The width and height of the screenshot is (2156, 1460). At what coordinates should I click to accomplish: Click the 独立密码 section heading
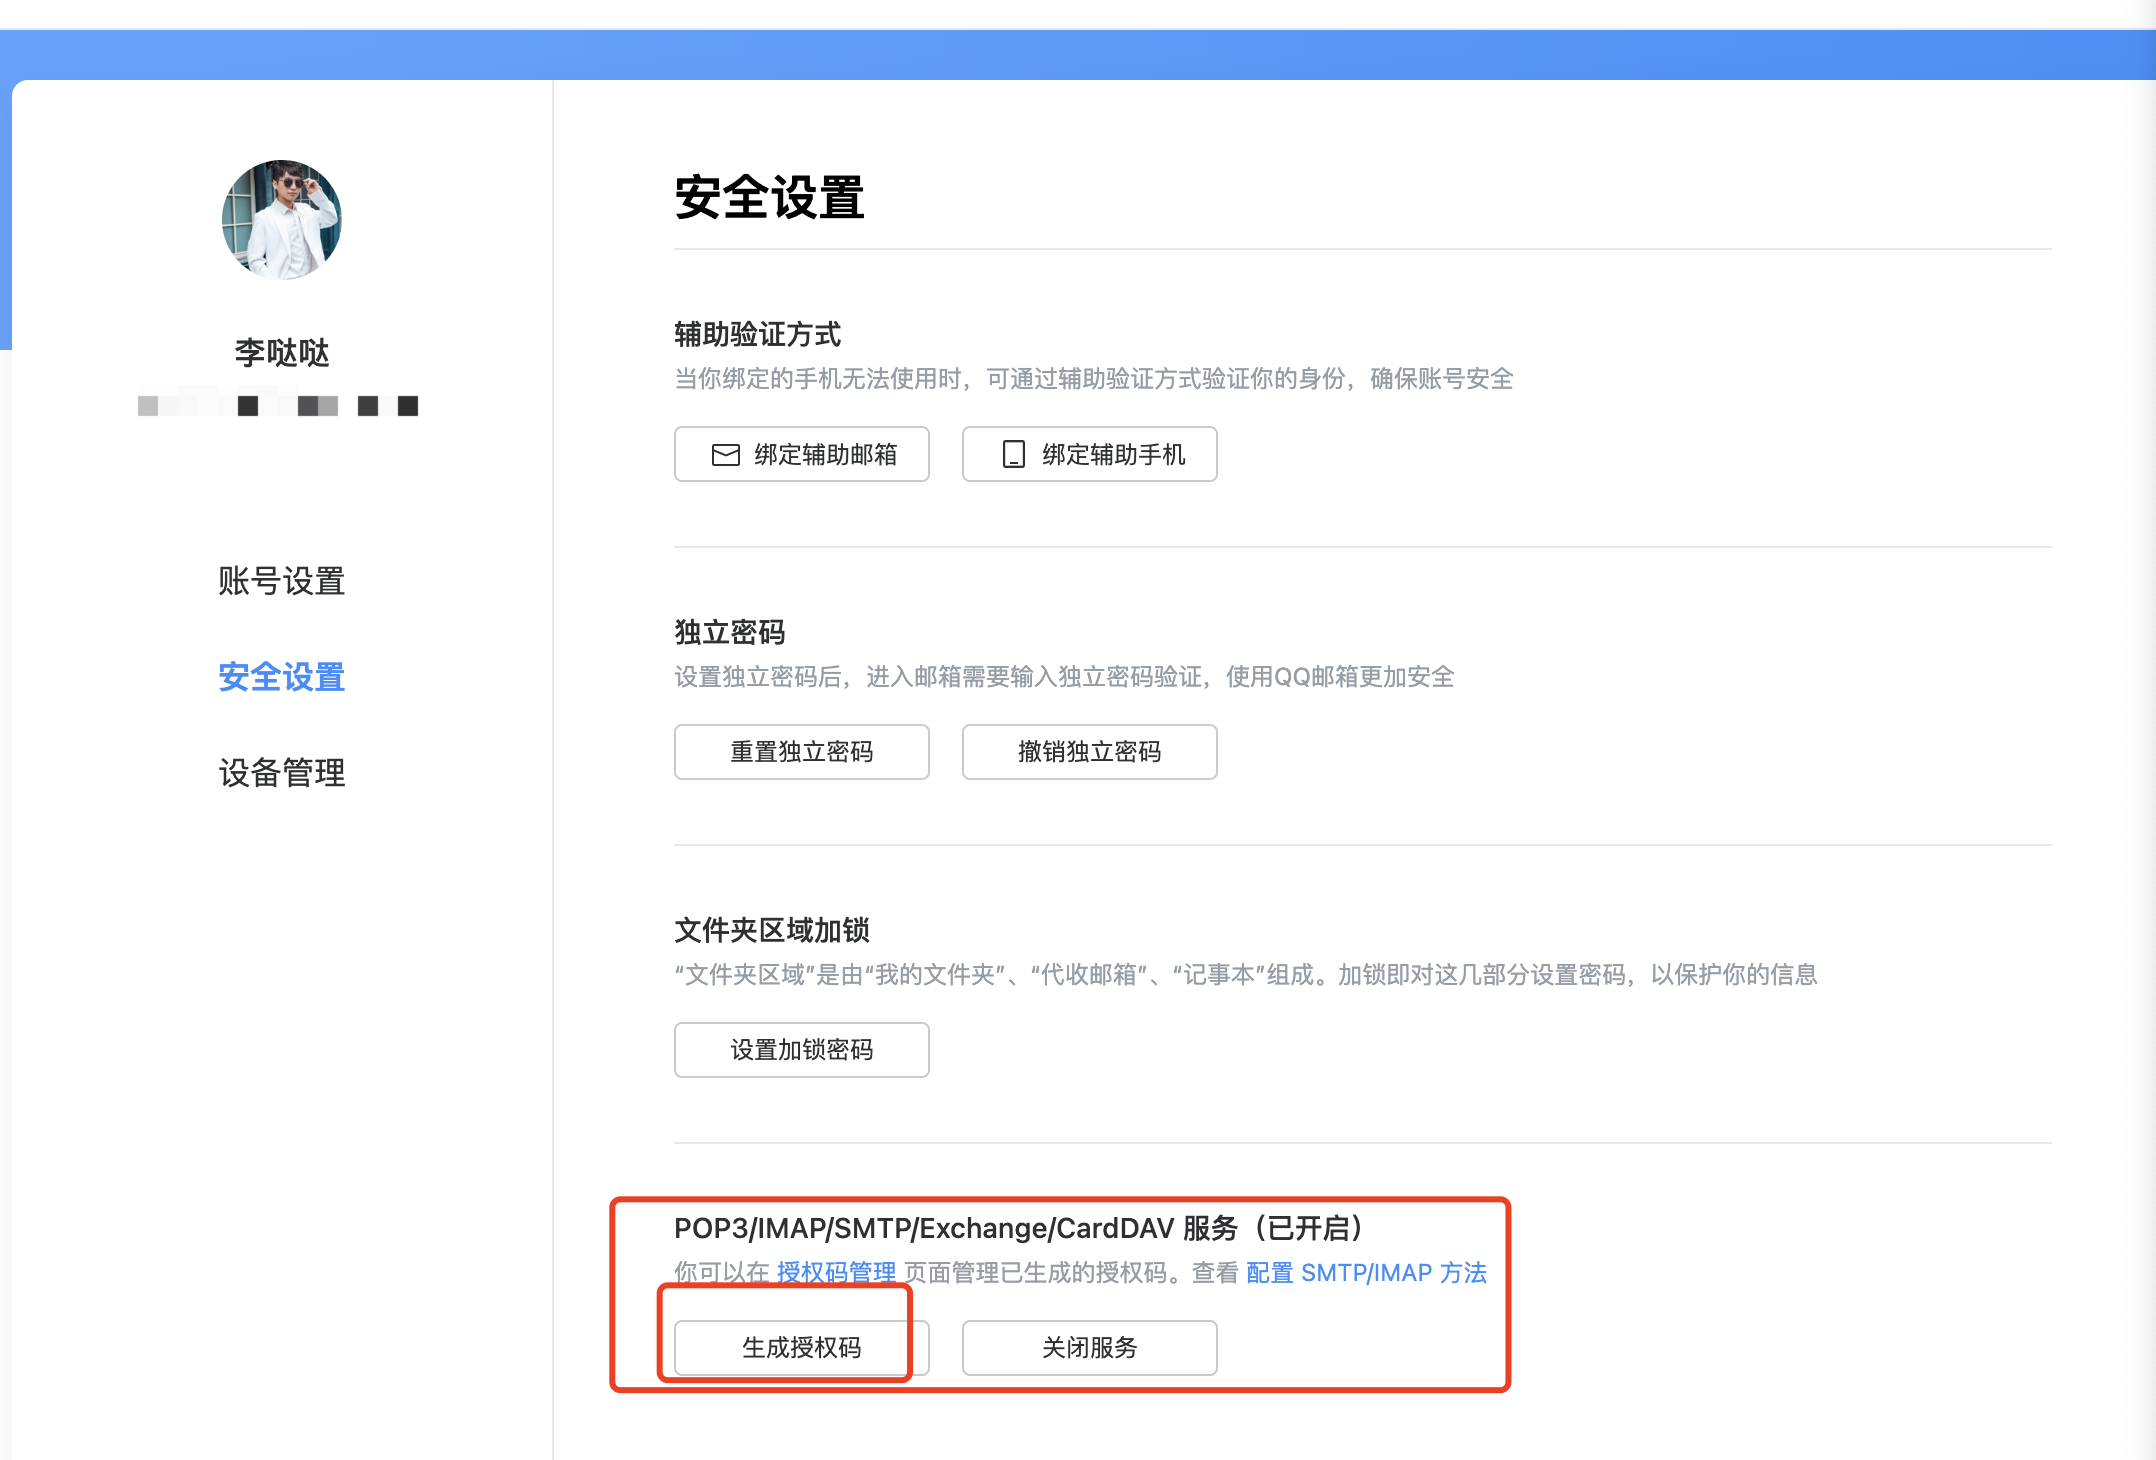pyautogui.click(x=729, y=632)
